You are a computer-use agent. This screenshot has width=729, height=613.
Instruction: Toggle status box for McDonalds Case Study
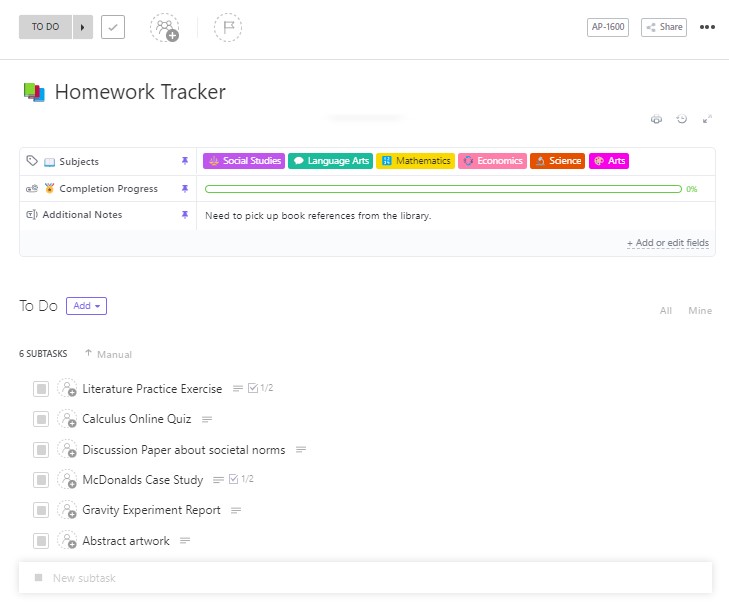click(x=41, y=480)
